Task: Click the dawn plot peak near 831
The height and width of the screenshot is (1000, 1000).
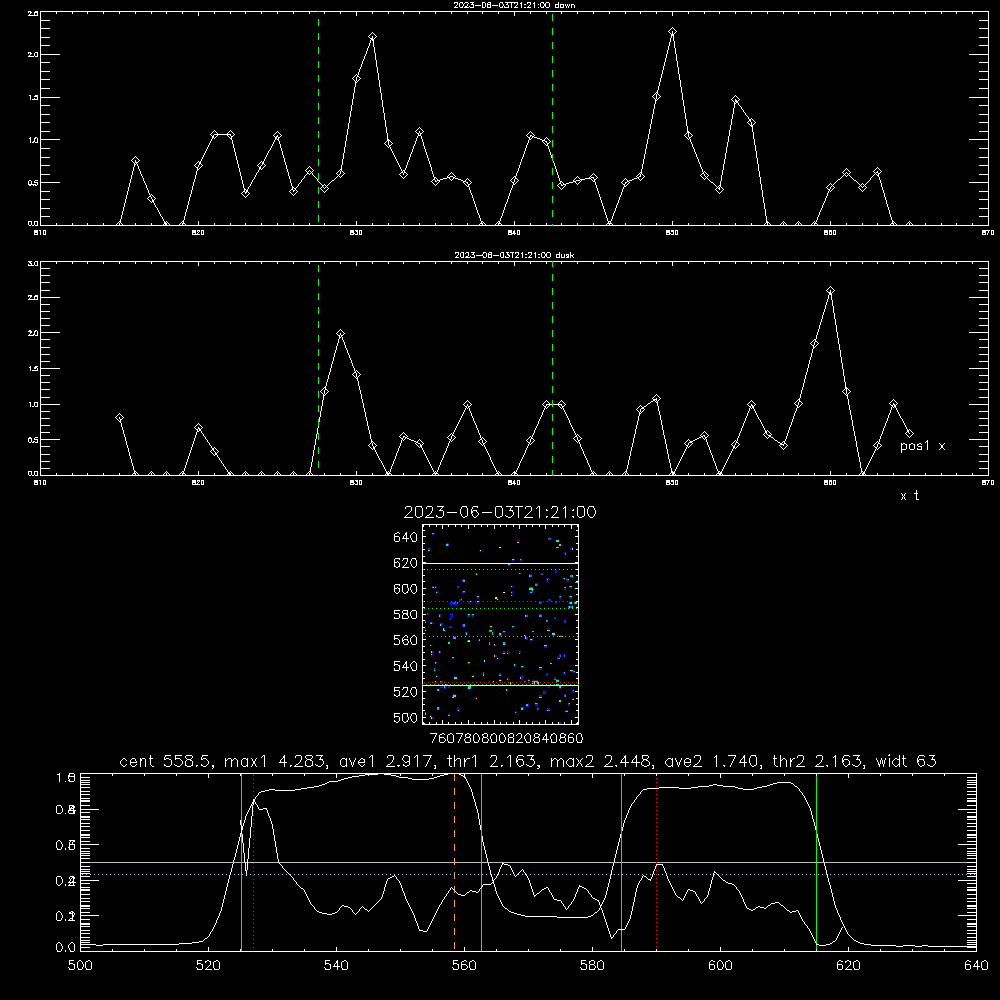Action: click(x=372, y=37)
